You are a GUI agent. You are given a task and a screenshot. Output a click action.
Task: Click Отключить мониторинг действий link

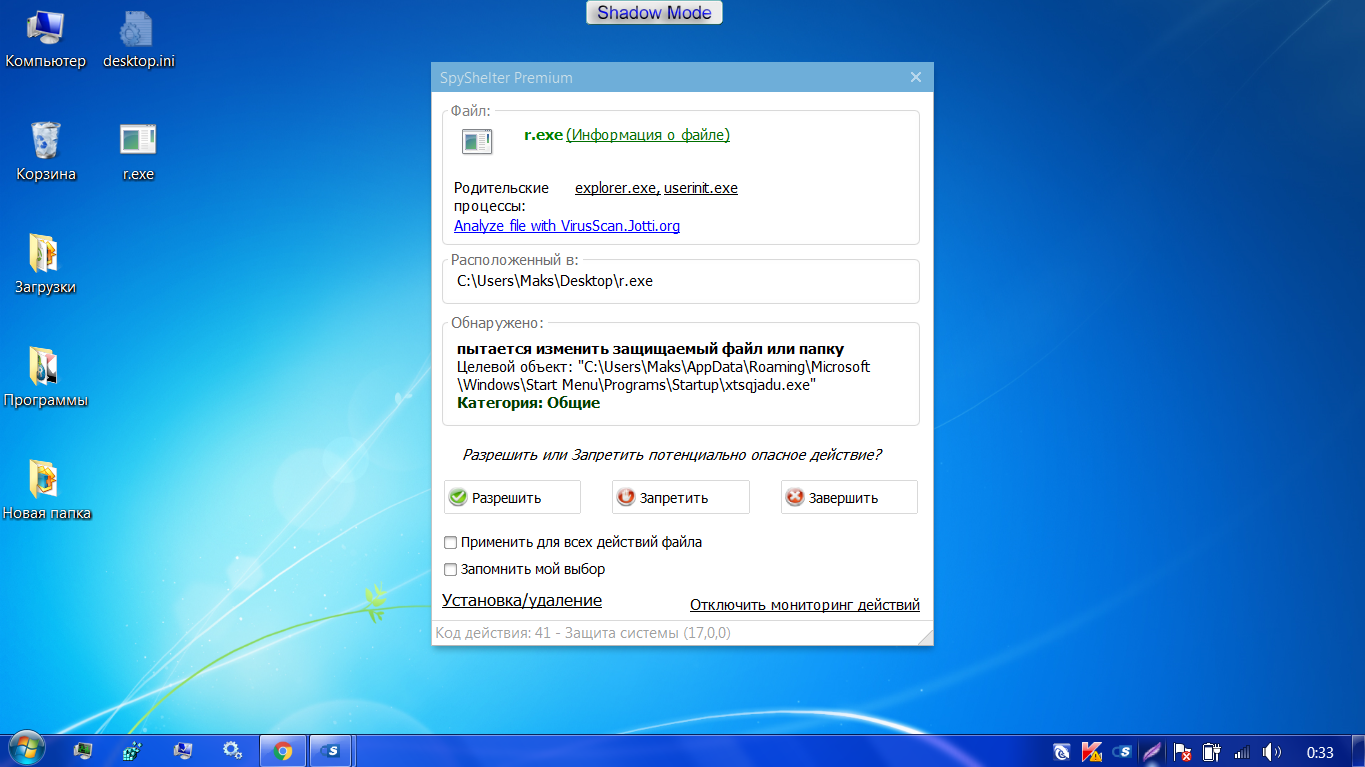tap(805, 605)
